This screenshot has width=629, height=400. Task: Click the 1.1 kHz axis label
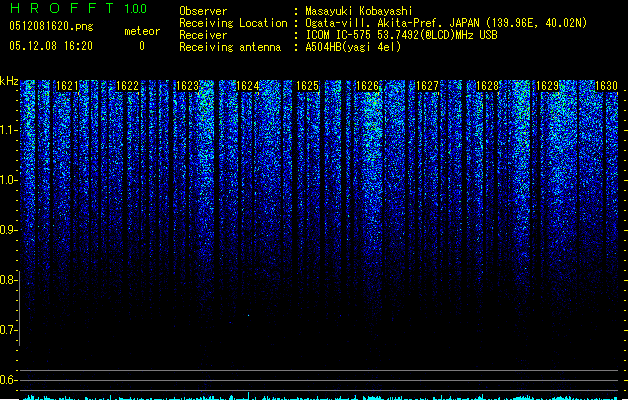click(x=9, y=130)
